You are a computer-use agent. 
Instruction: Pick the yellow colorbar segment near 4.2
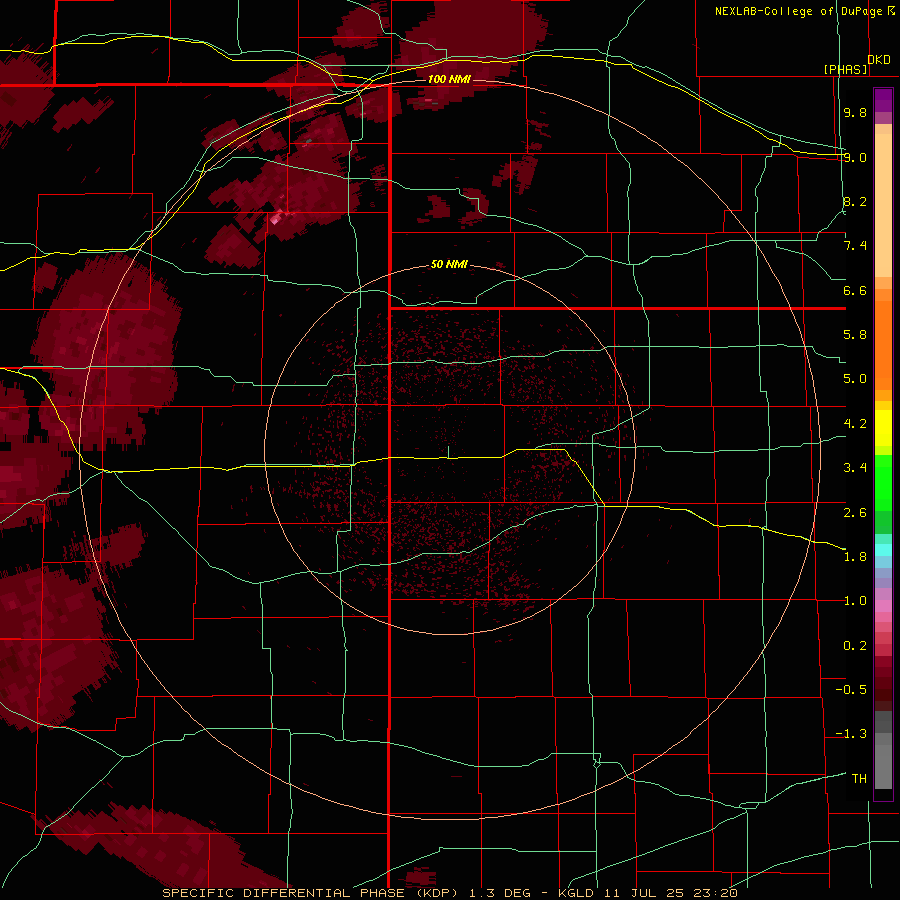click(883, 428)
